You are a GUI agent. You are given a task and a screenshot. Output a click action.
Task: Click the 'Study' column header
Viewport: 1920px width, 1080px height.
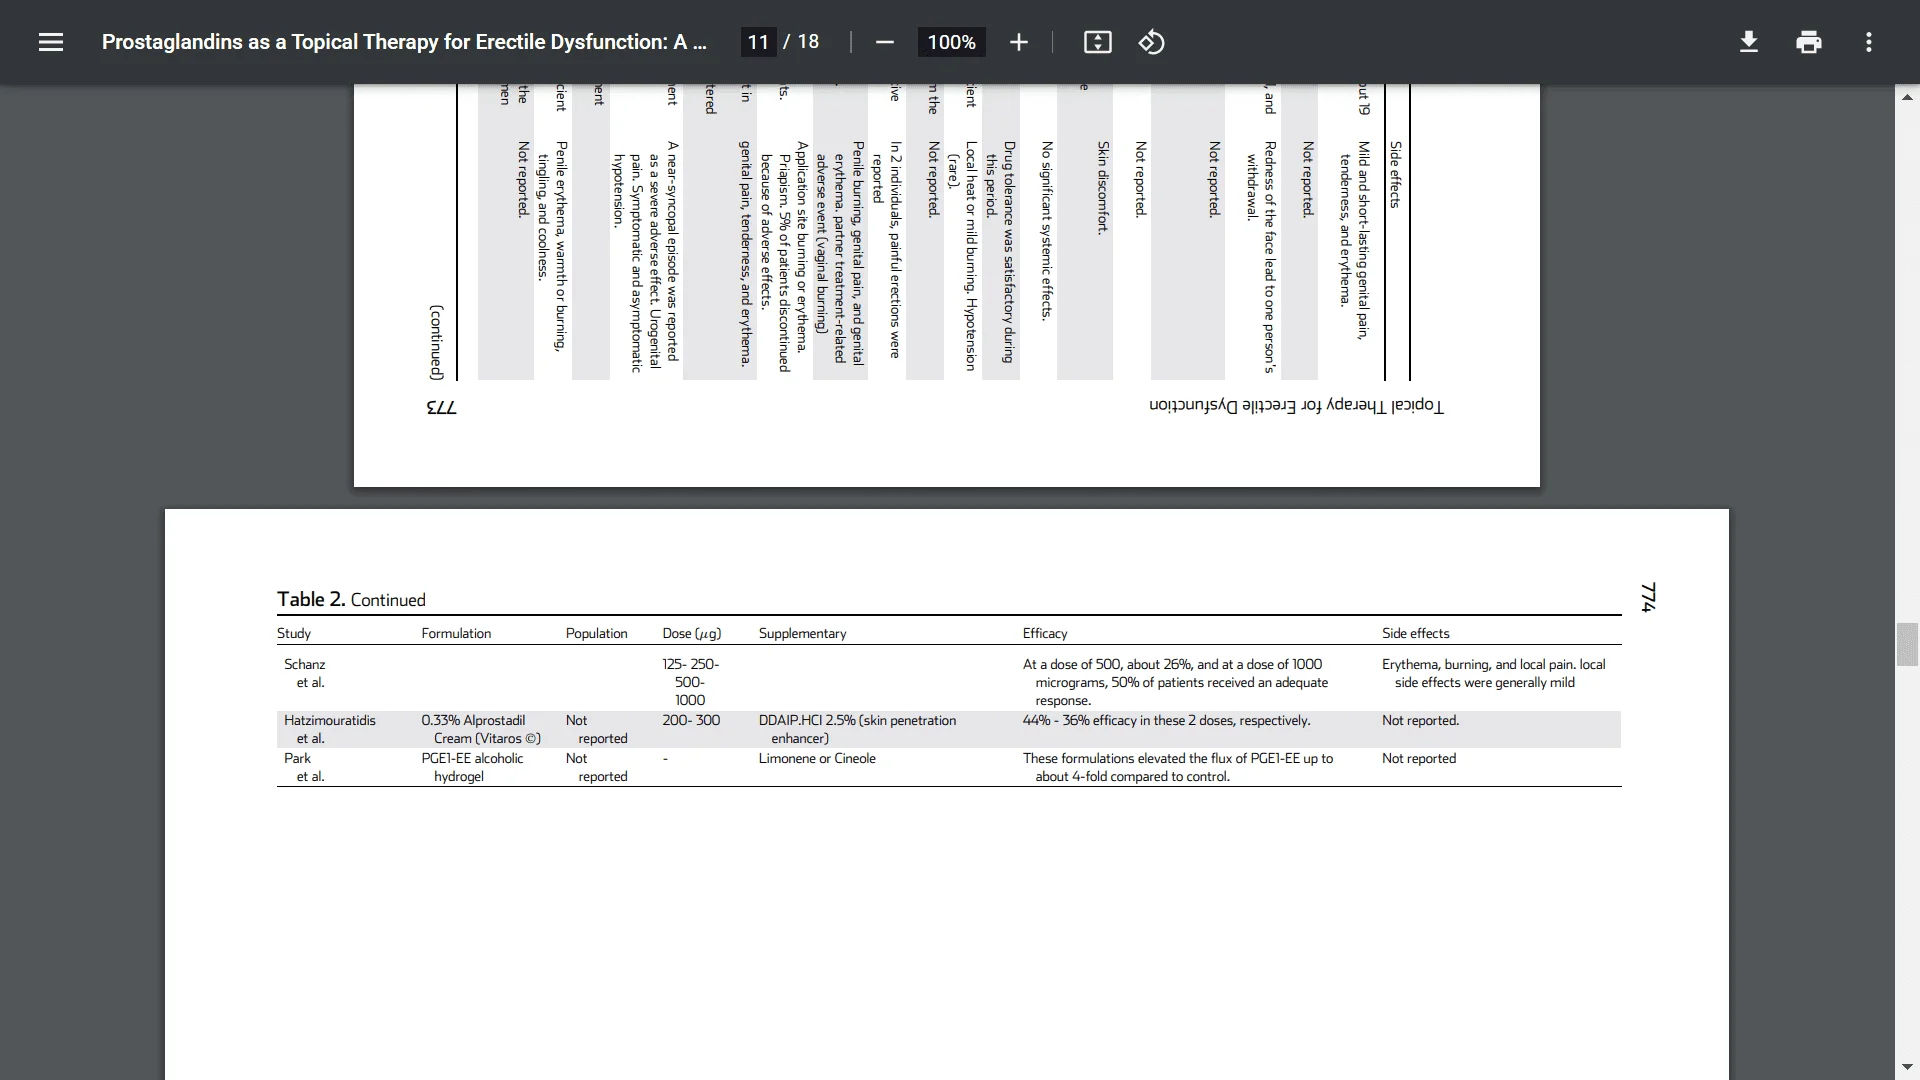tap(294, 633)
